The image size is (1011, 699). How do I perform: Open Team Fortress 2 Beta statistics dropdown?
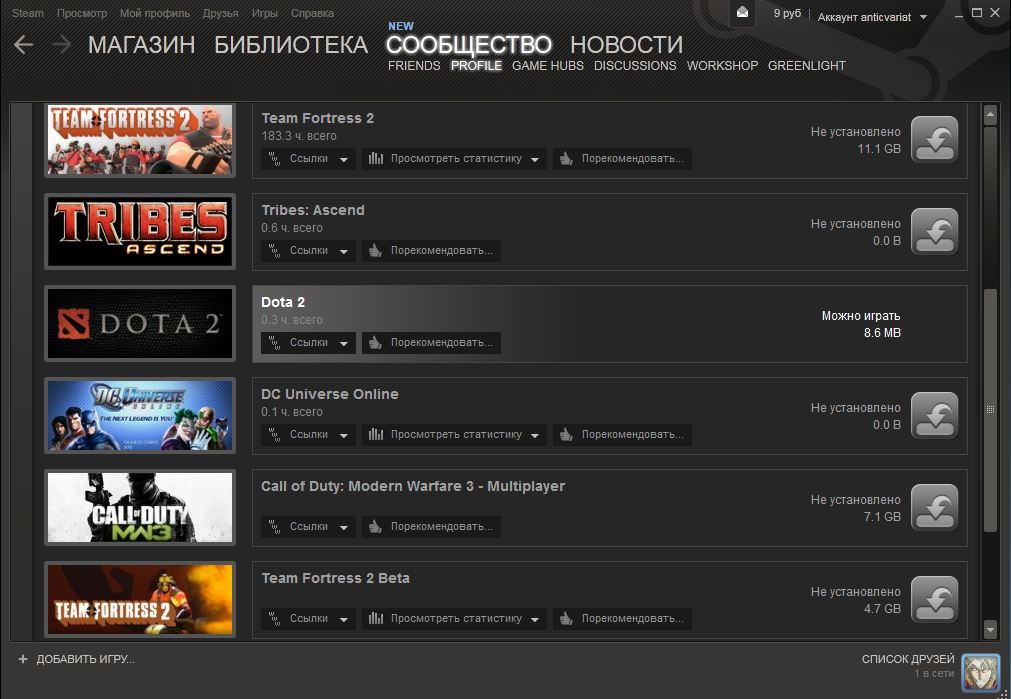pos(454,619)
